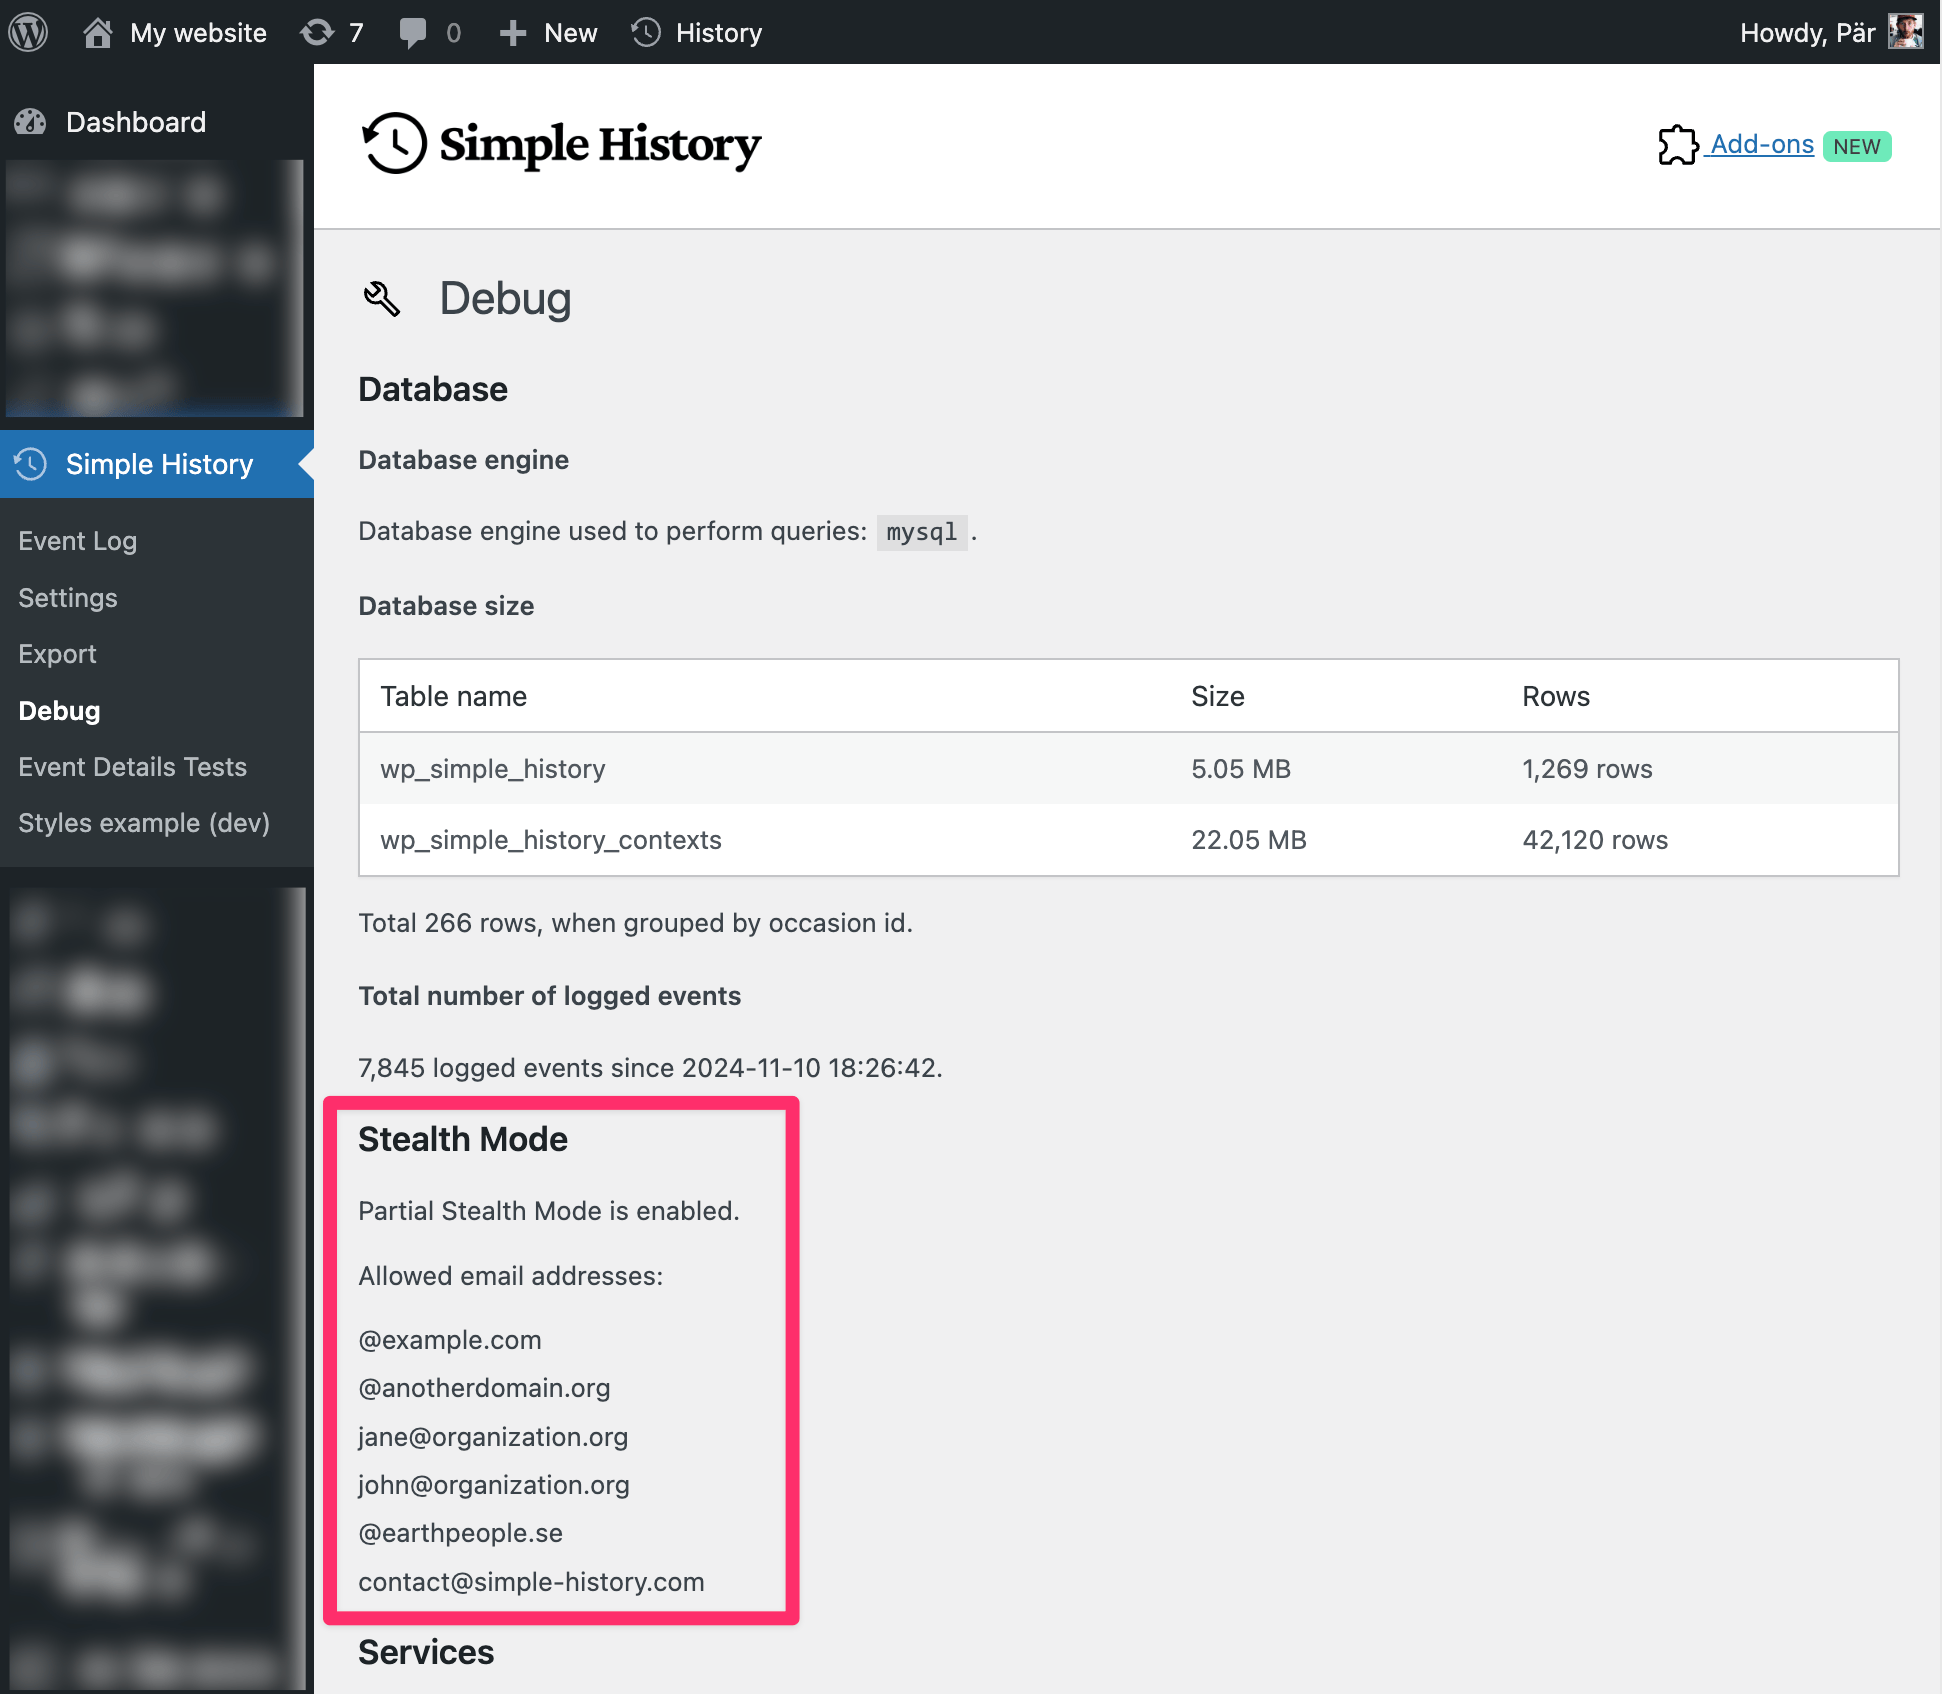The image size is (1942, 1694).
Task: Go to the Export submenu page
Action: 57,654
